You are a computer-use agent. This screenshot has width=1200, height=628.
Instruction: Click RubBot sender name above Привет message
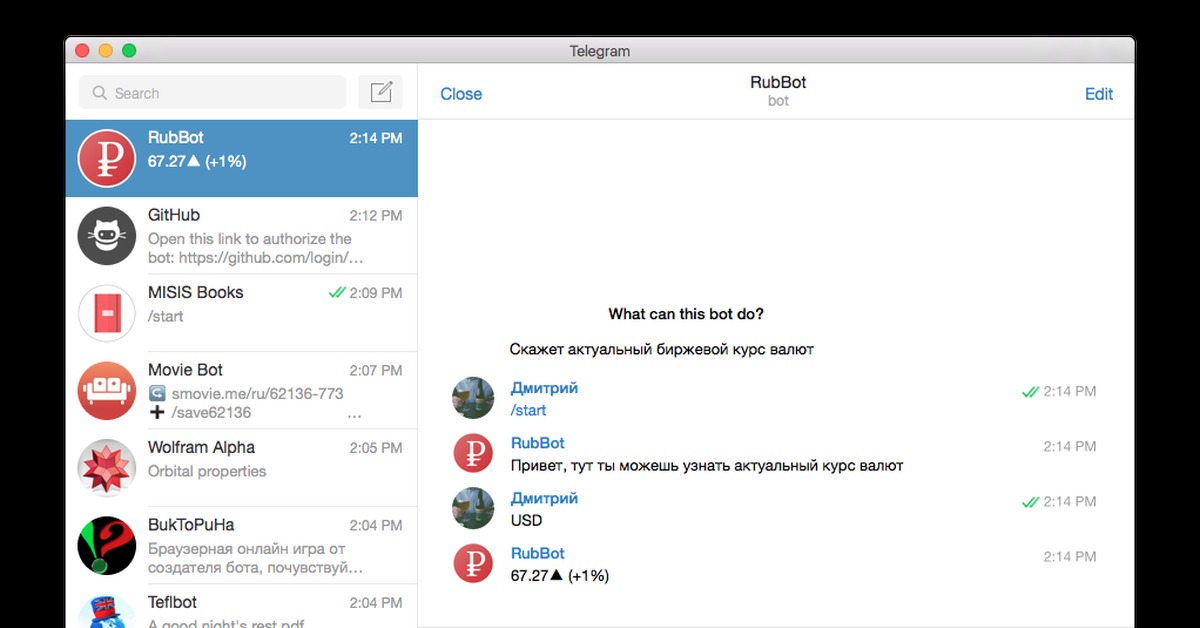click(538, 443)
